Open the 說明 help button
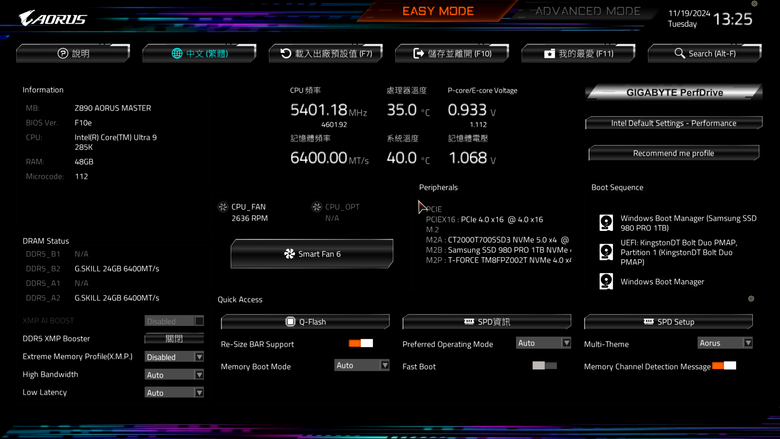Screen dimensions: 780x439 pos(73,53)
